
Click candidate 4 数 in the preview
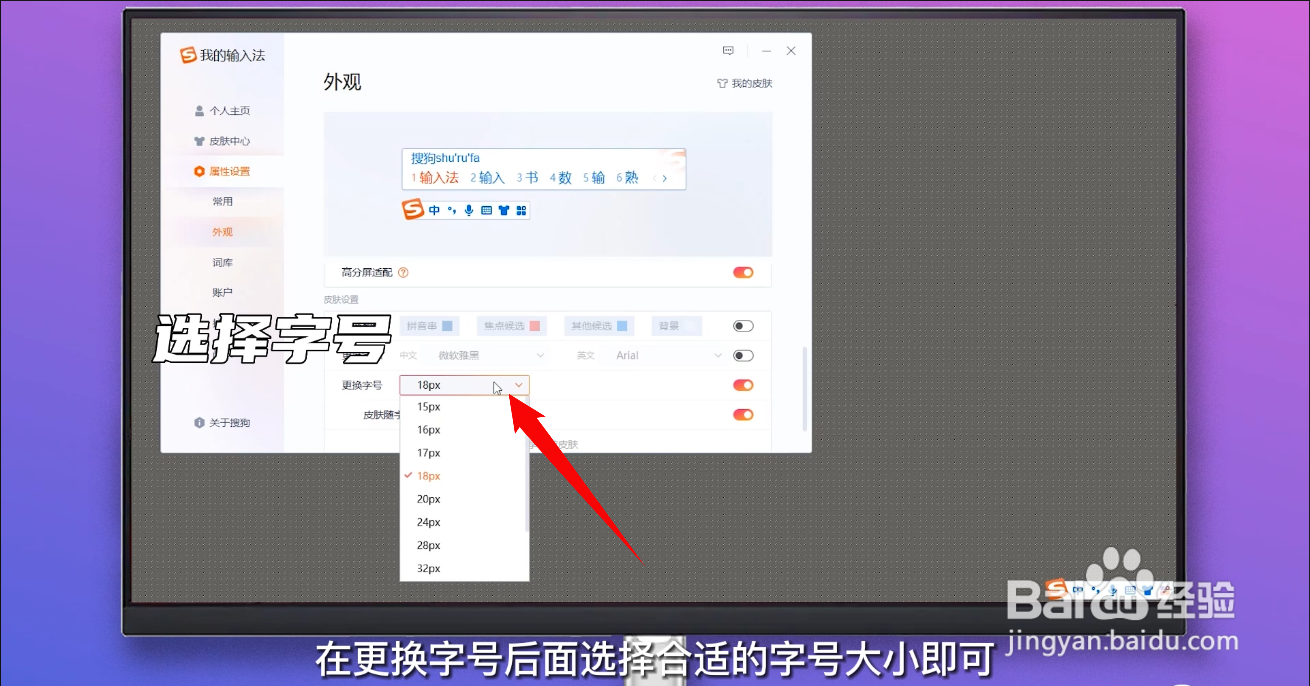click(x=561, y=178)
